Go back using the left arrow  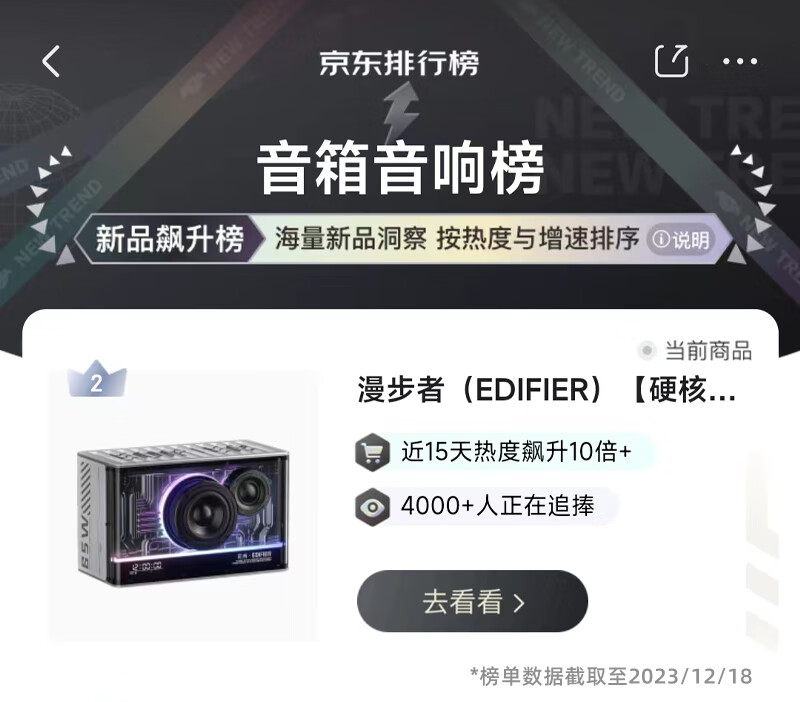pos(51,61)
